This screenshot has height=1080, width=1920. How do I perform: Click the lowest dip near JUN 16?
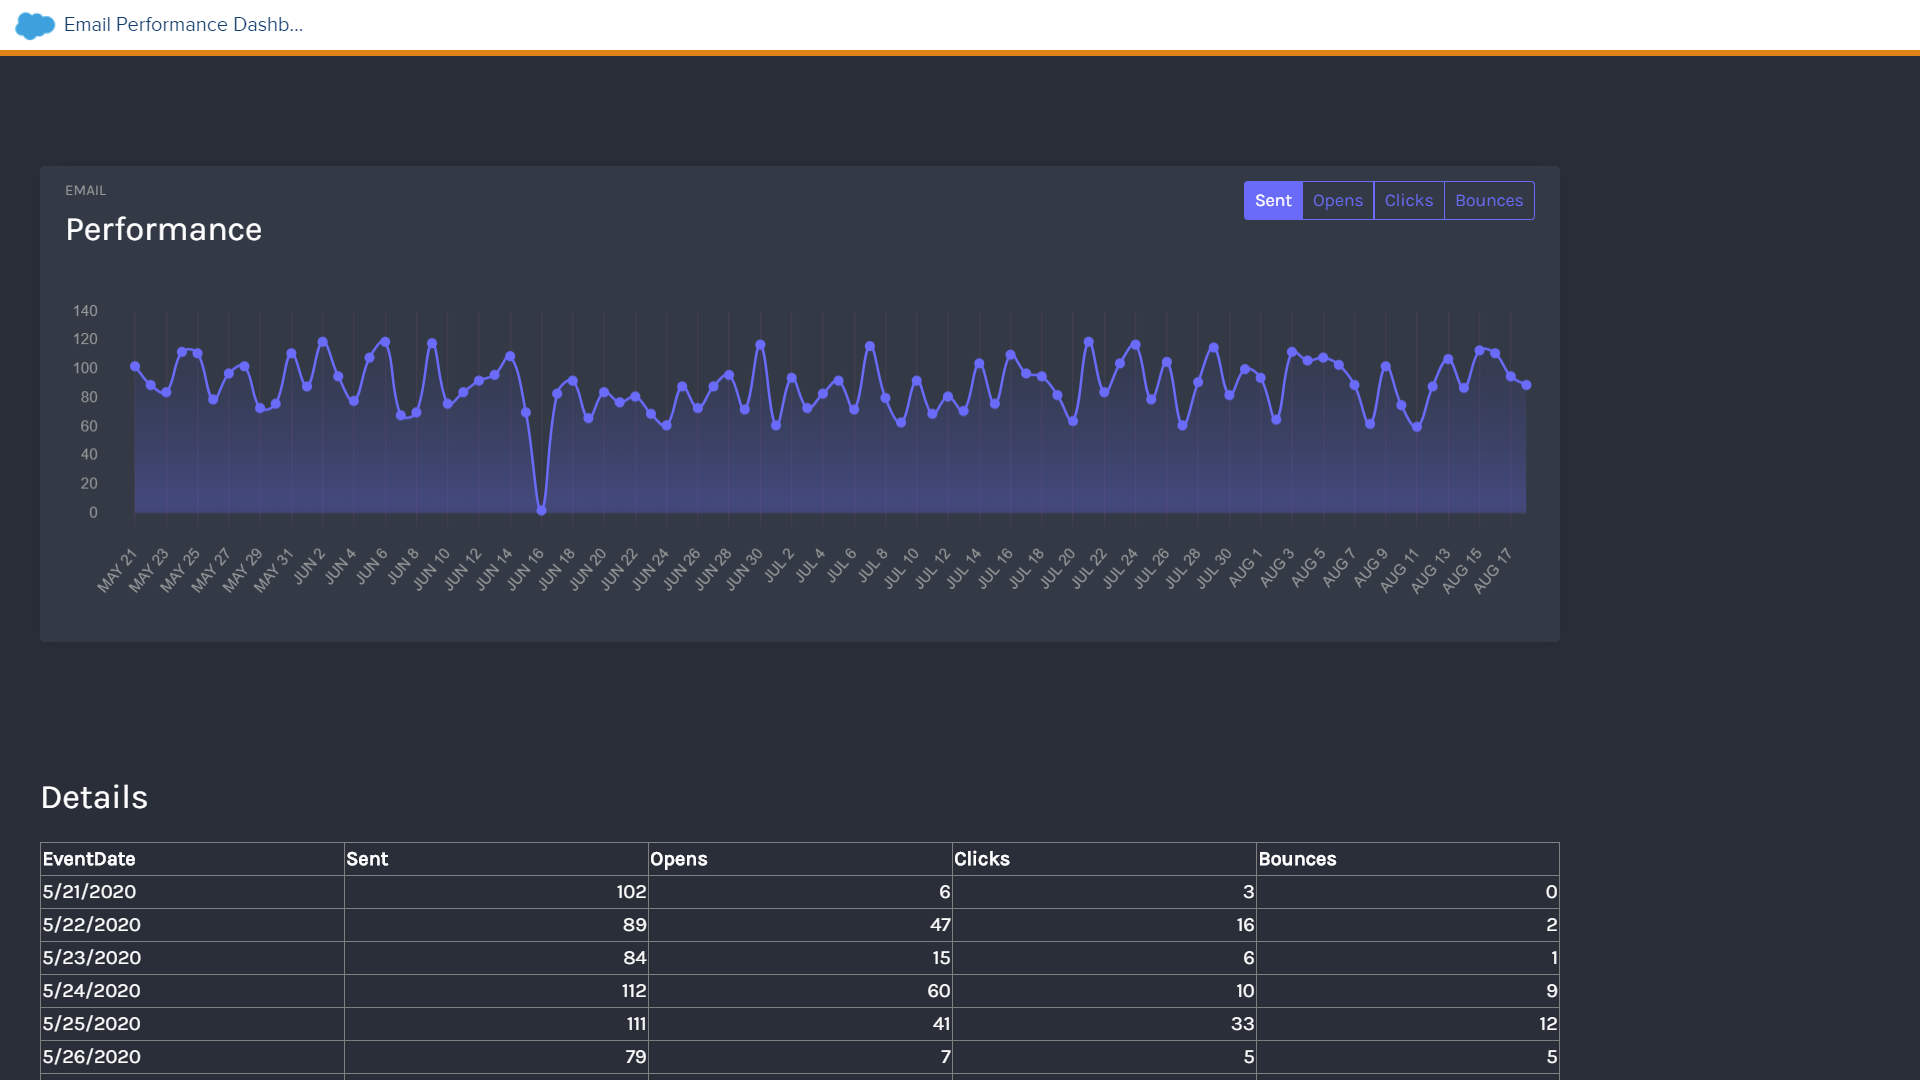coord(542,510)
